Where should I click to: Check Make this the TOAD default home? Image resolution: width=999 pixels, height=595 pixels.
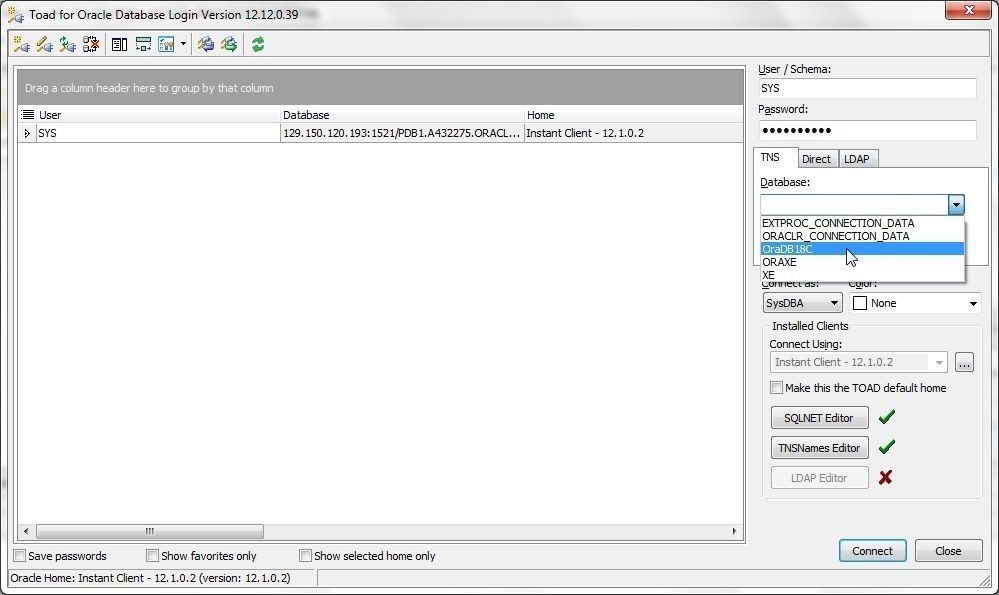point(776,387)
